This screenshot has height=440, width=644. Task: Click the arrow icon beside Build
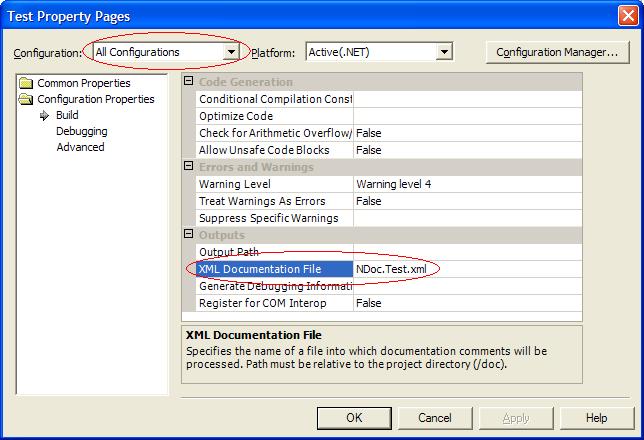[44, 115]
